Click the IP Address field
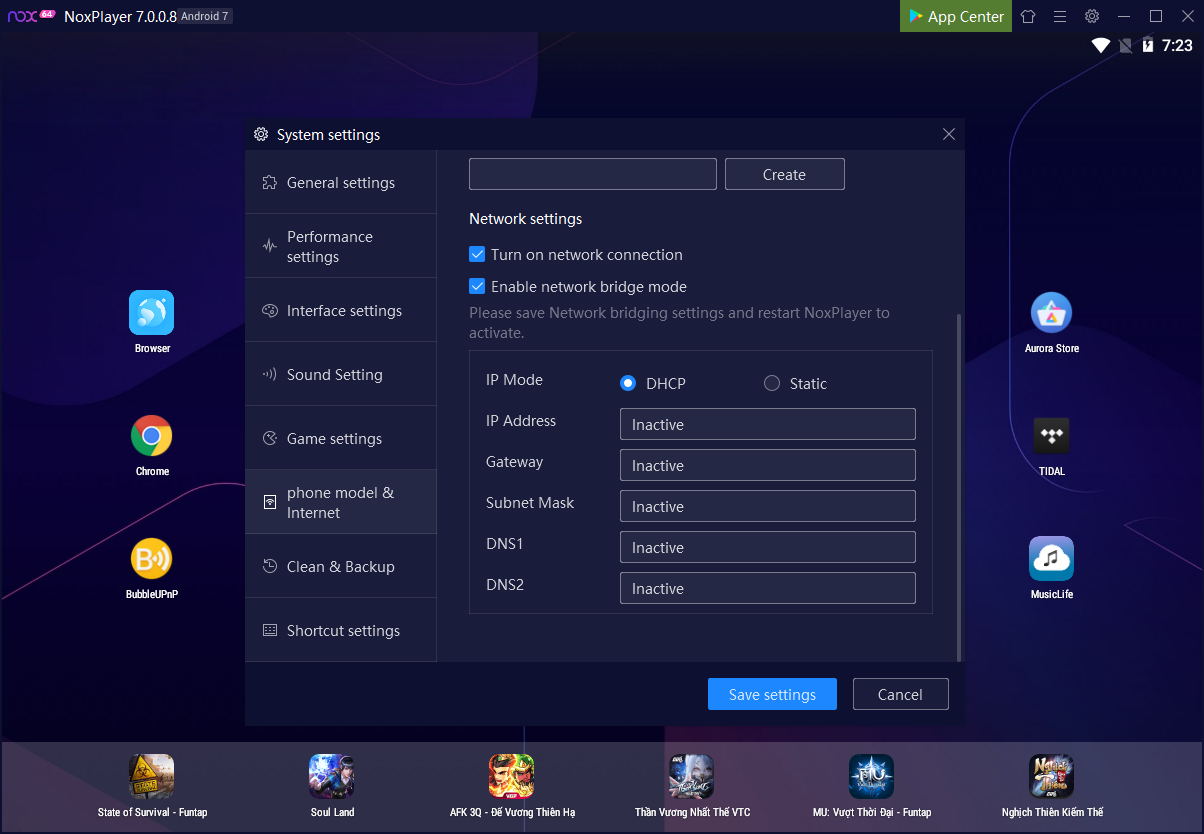1204x834 pixels. coord(768,424)
